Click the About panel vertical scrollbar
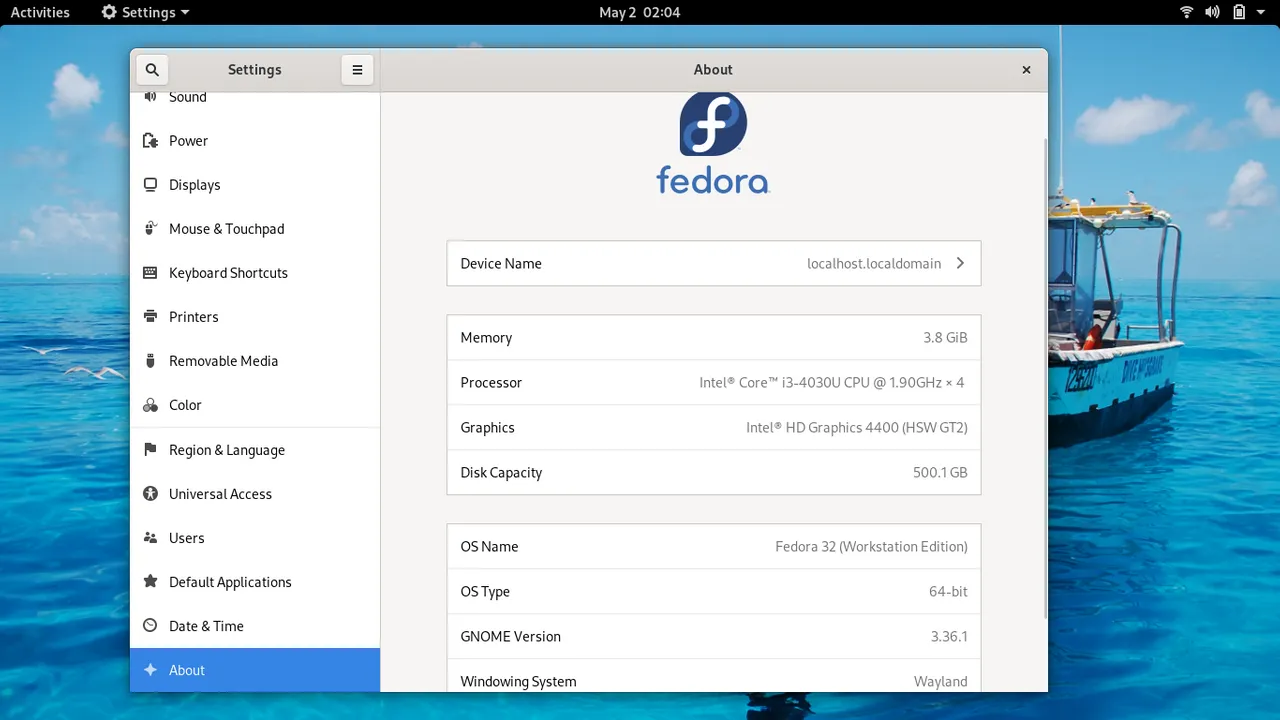 [1044, 378]
